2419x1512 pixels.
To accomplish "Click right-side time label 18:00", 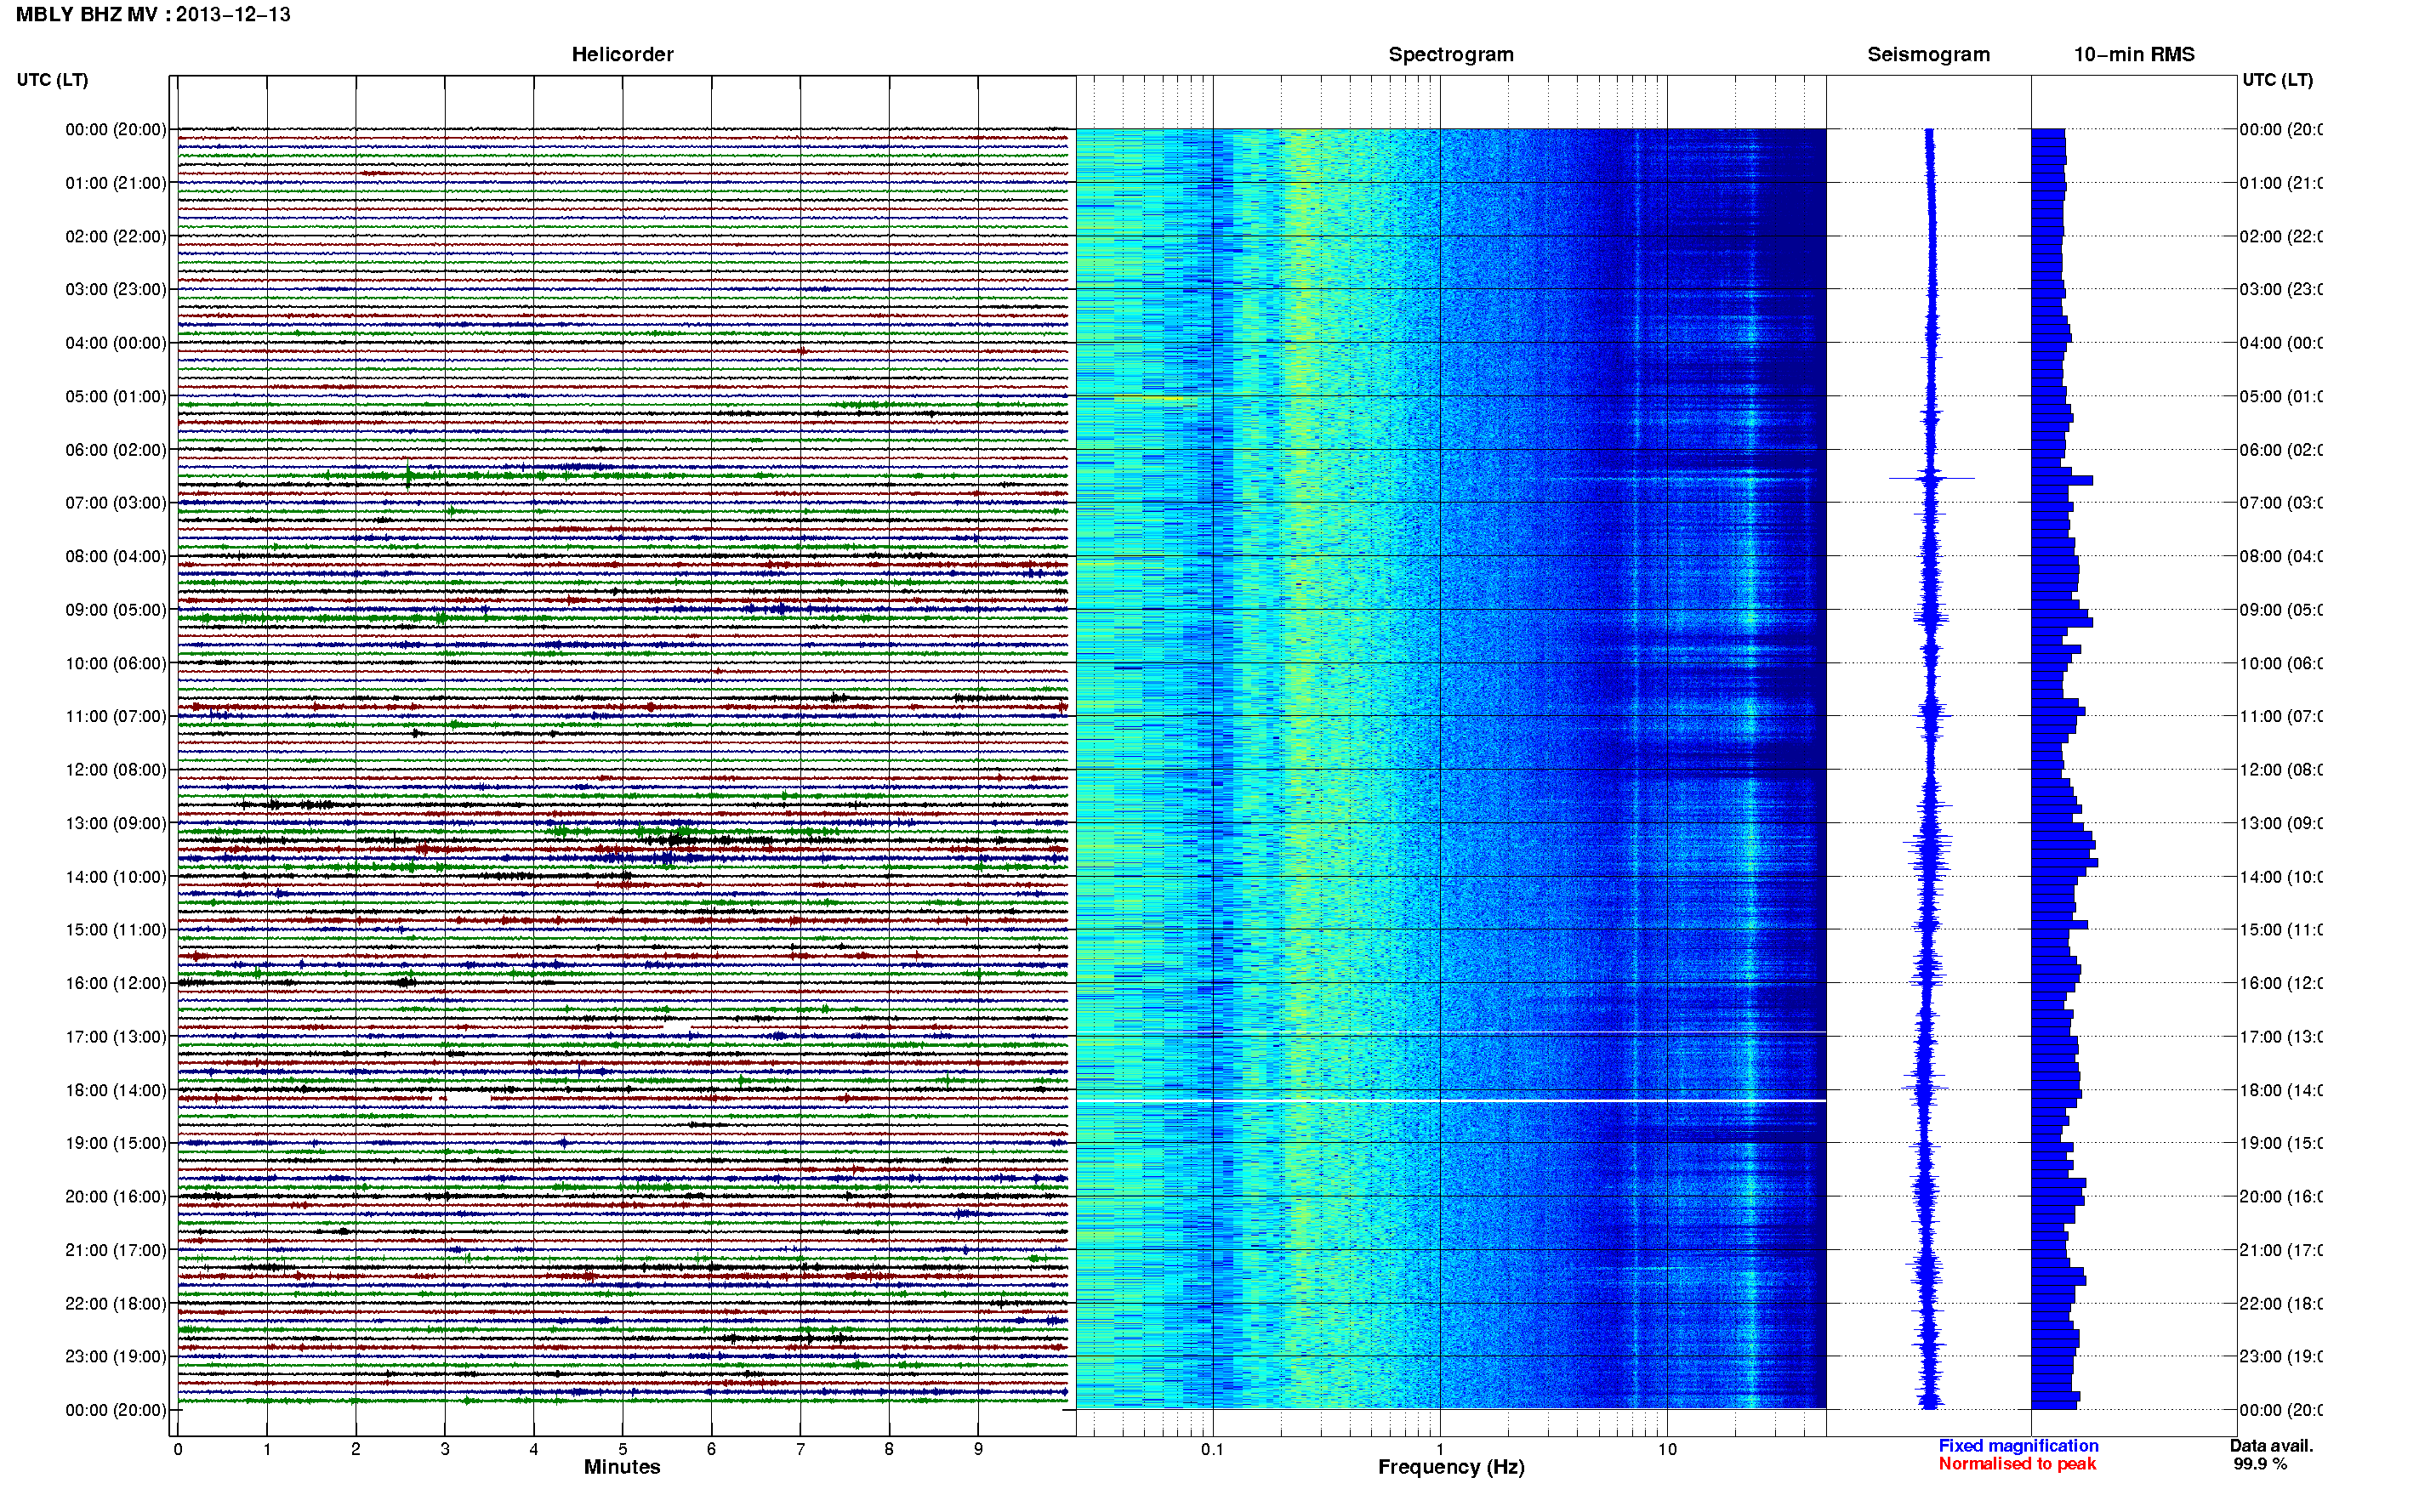I will 2280,1090.
